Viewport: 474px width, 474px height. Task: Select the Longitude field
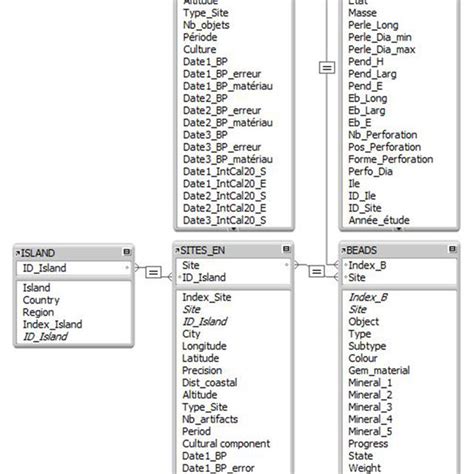(x=204, y=346)
